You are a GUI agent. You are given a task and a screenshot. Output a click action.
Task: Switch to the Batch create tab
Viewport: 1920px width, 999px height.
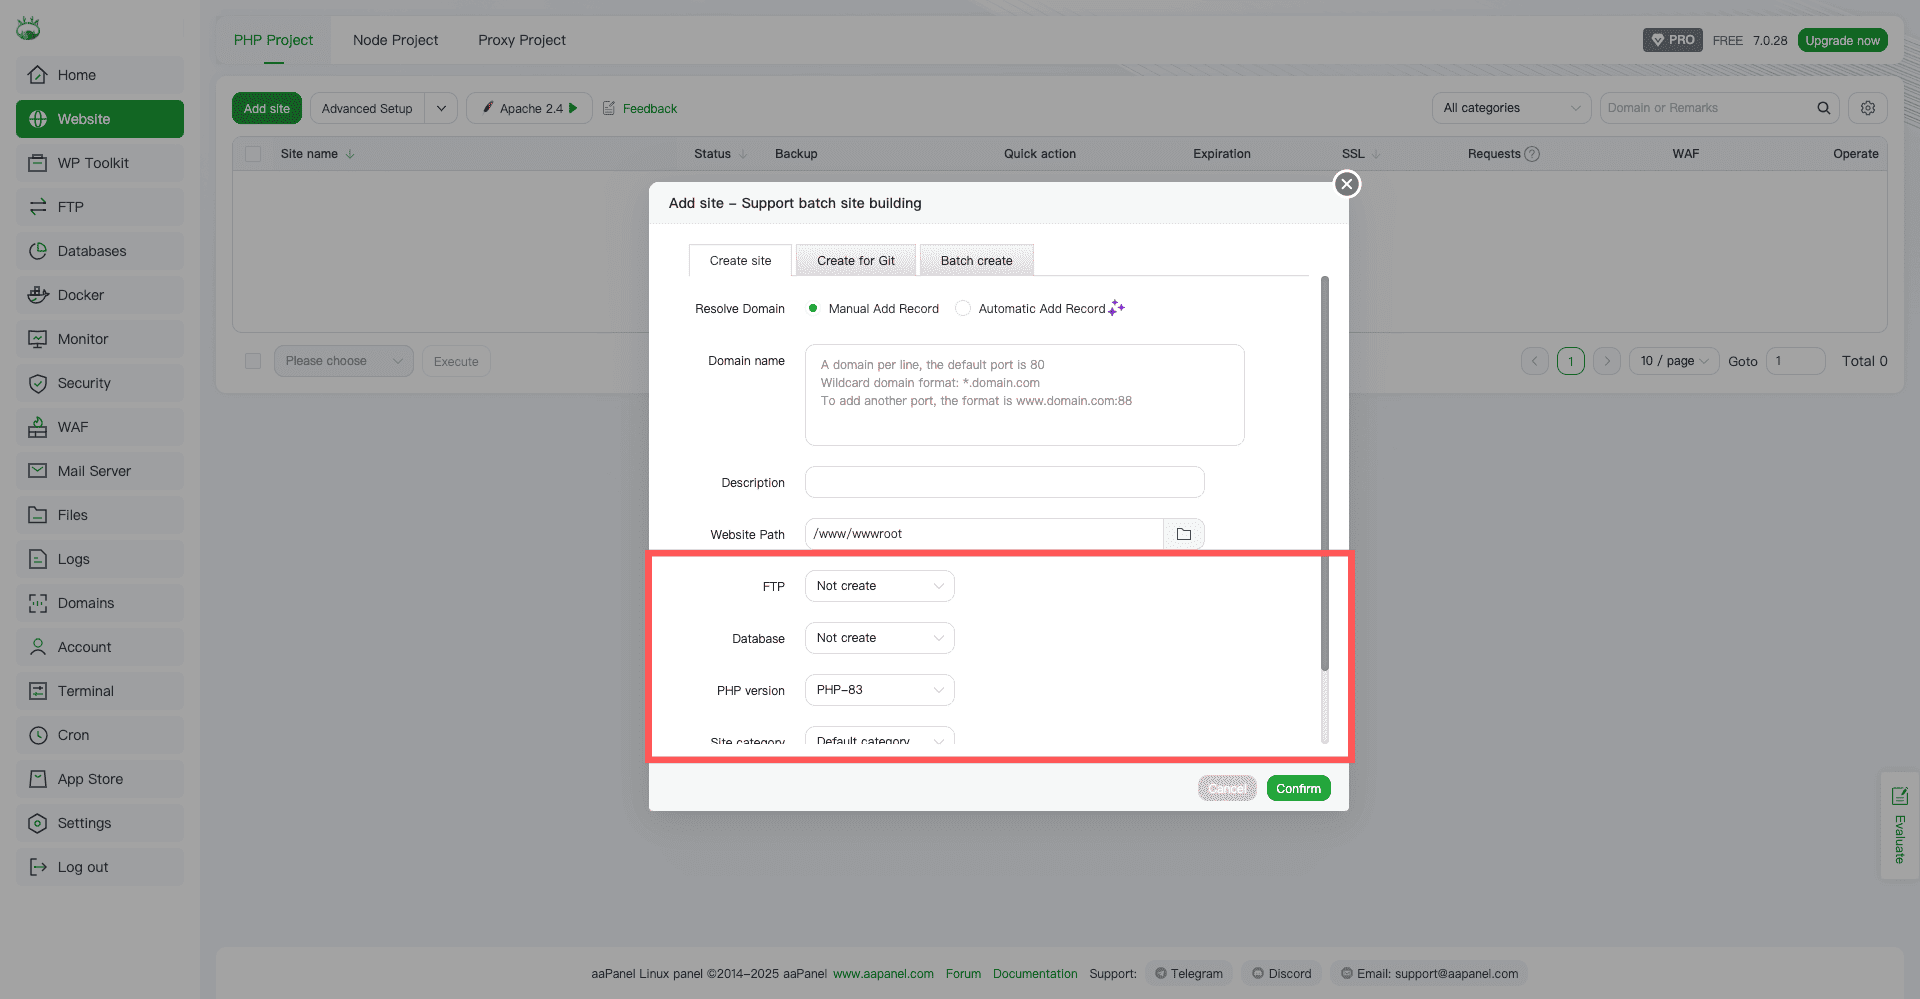pos(976,261)
